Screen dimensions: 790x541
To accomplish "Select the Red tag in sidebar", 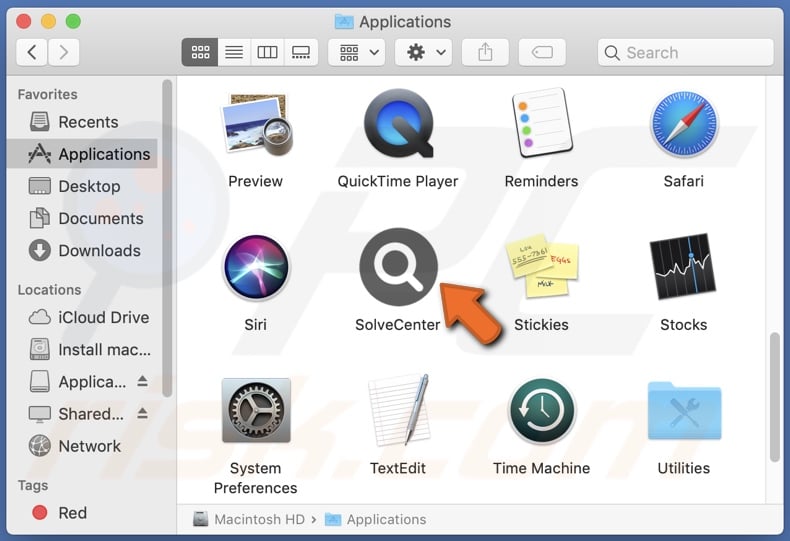I will 83,513.
